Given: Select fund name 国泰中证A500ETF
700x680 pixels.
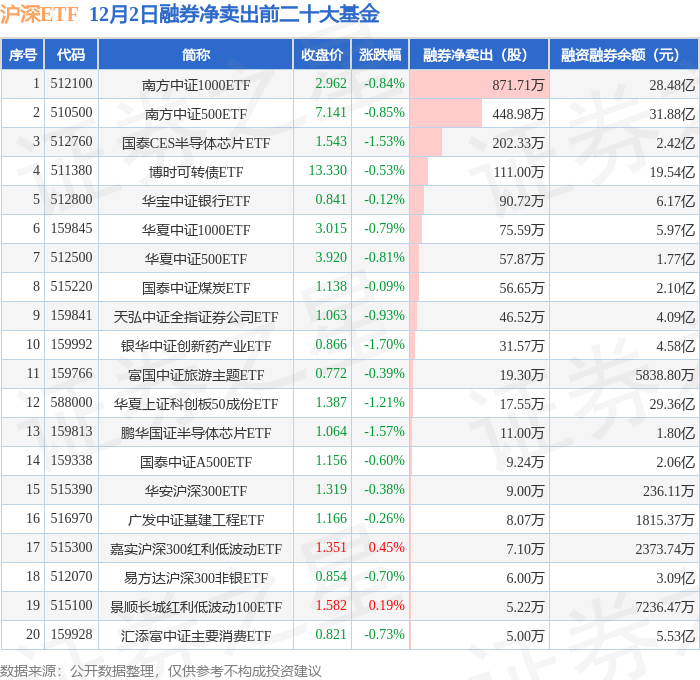Looking at the screenshot, I should pos(196,462).
